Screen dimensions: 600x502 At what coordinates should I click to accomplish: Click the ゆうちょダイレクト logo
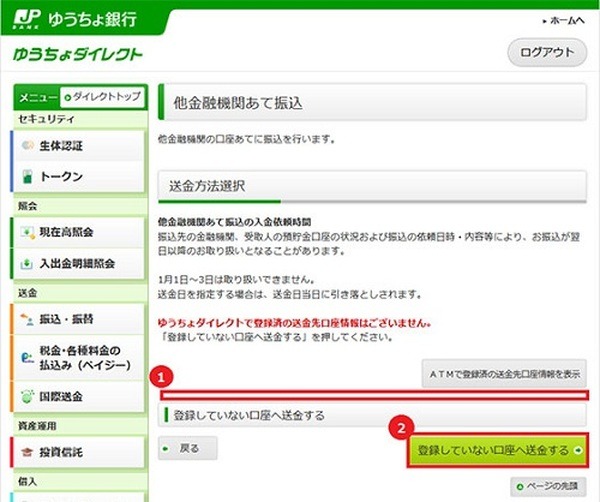pos(78,54)
